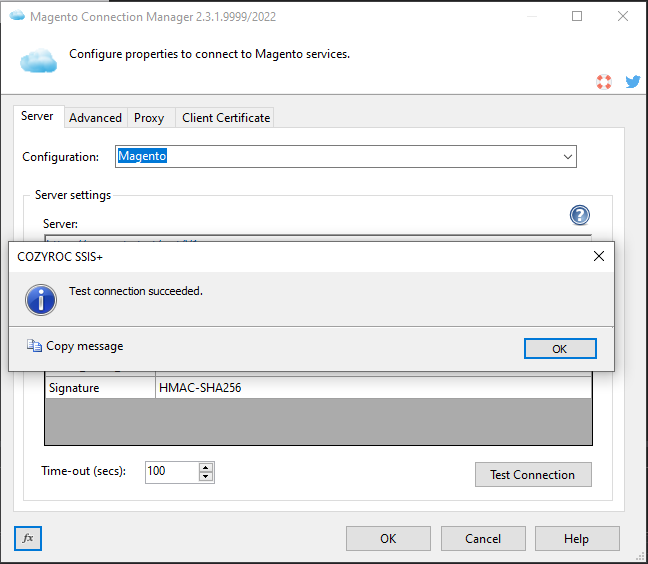Open the Proxy tab
Viewport: 648px width, 564px height.
(149, 118)
